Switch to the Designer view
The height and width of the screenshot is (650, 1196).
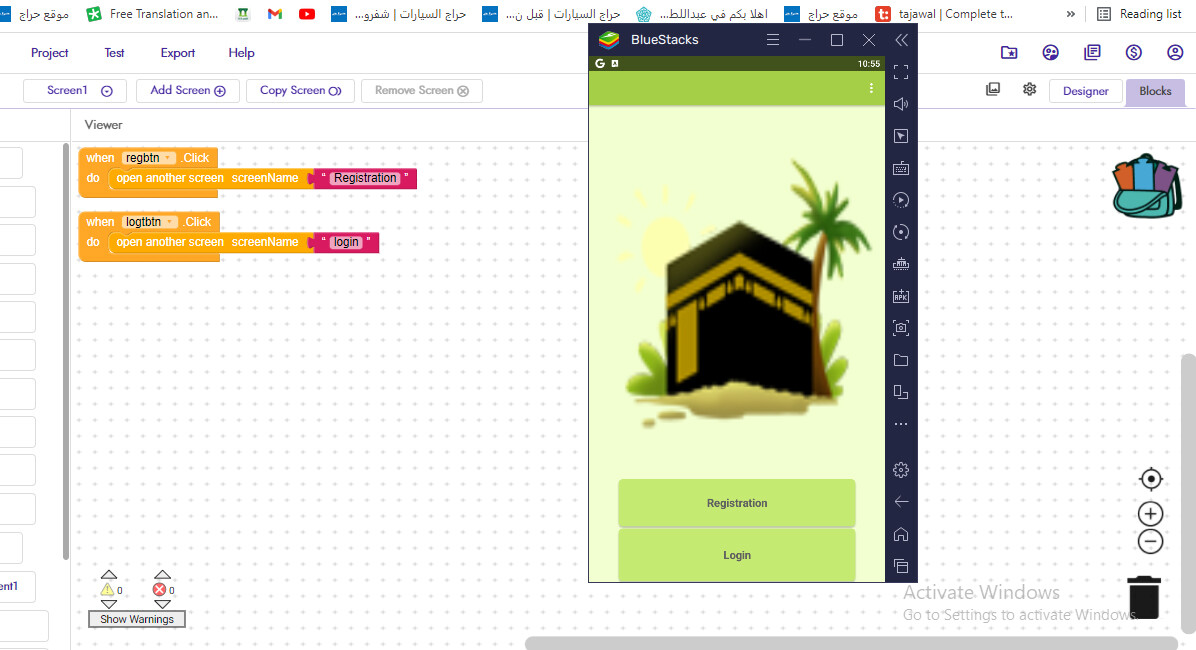[1085, 91]
